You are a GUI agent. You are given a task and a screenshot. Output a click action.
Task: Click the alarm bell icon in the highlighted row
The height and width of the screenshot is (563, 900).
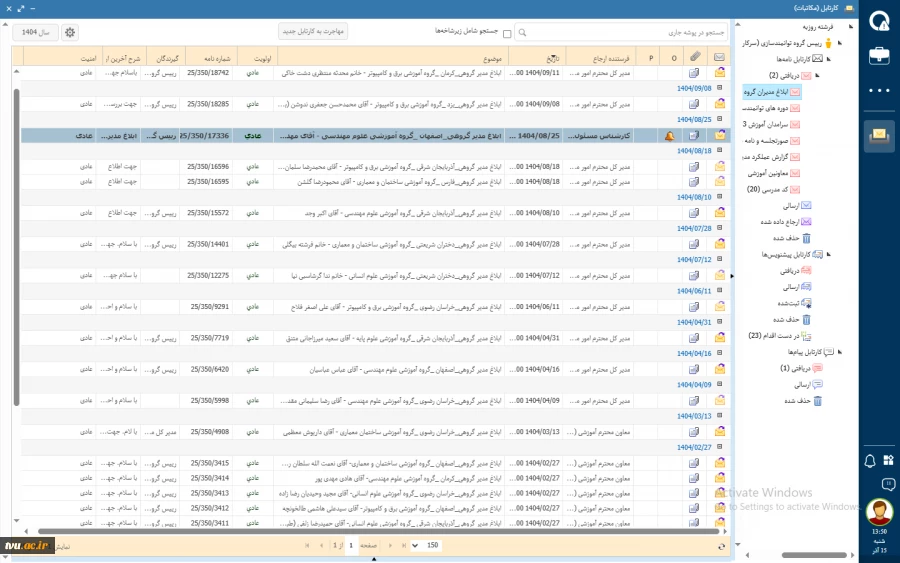coord(669,136)
